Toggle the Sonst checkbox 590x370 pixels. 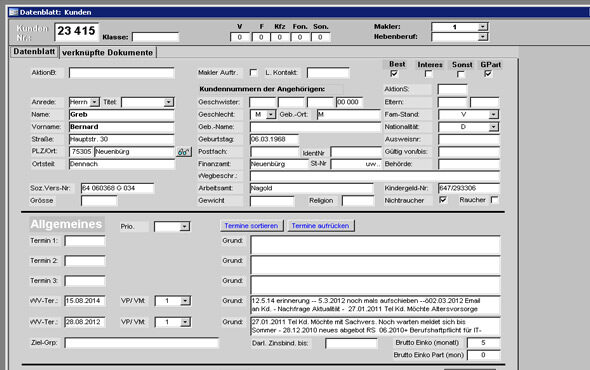click(x=461, y=74)
